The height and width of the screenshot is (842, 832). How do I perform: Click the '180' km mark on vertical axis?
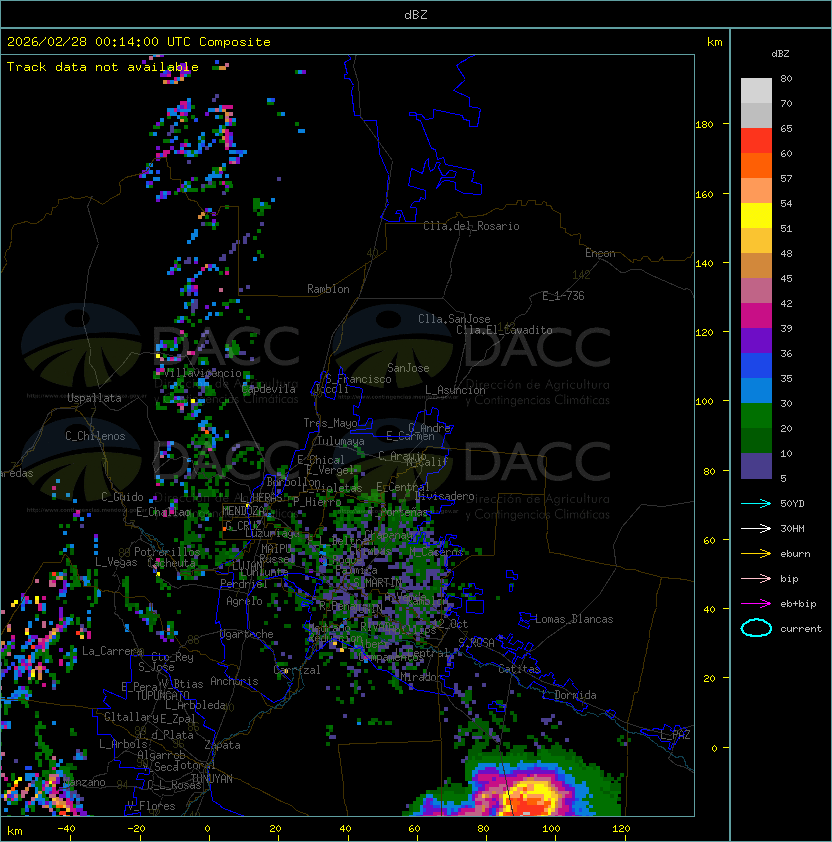[x=704, y=125]
